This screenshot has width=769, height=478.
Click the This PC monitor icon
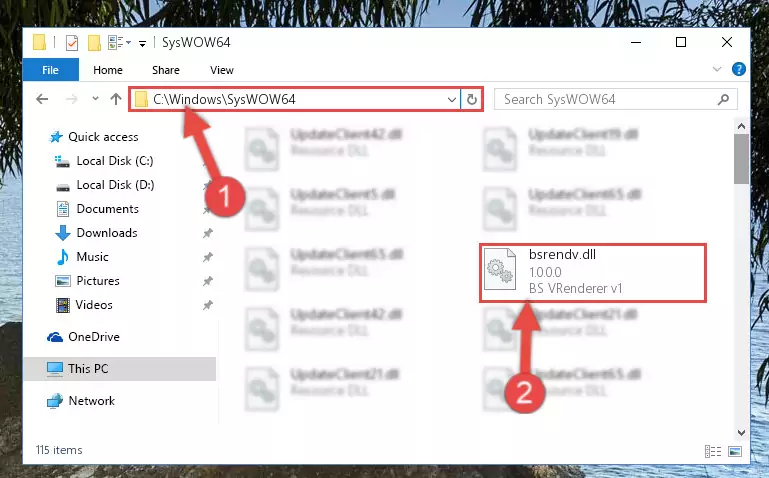point(55,369)
